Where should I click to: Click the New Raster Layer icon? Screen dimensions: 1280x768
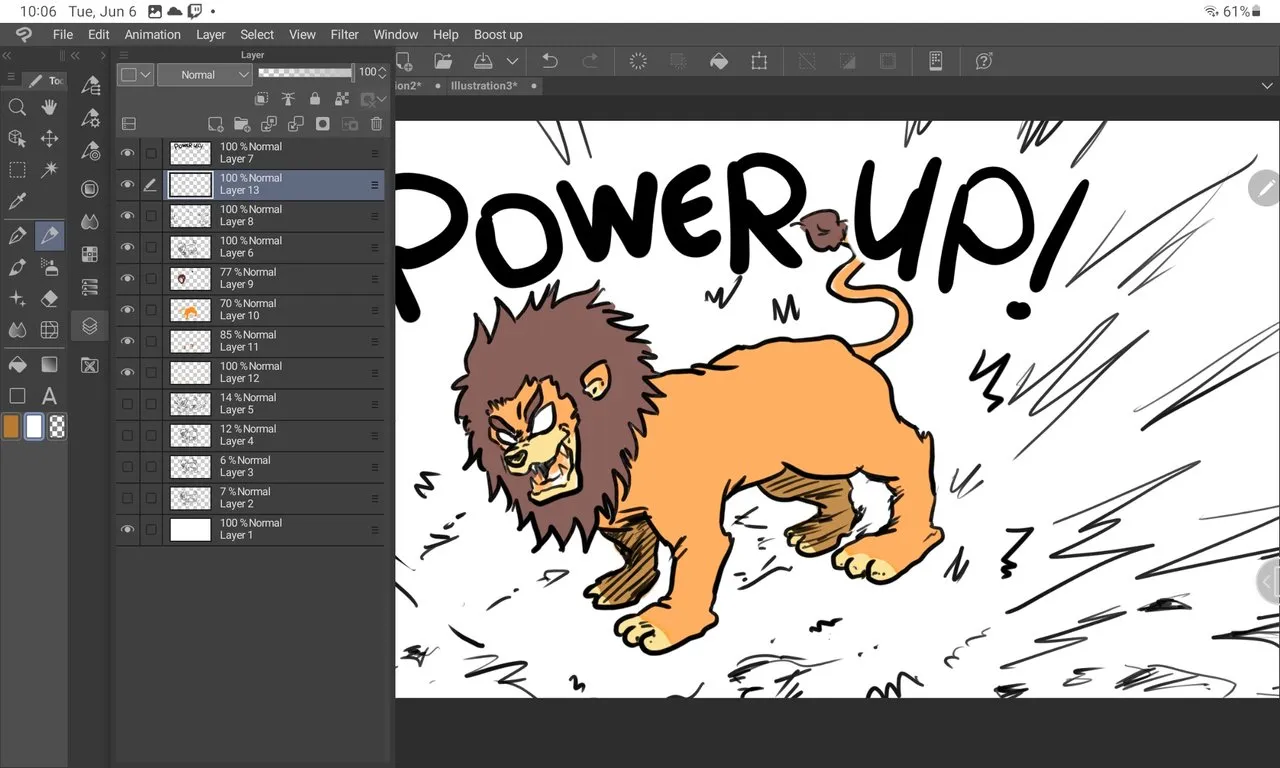click(x=215, y=124)
